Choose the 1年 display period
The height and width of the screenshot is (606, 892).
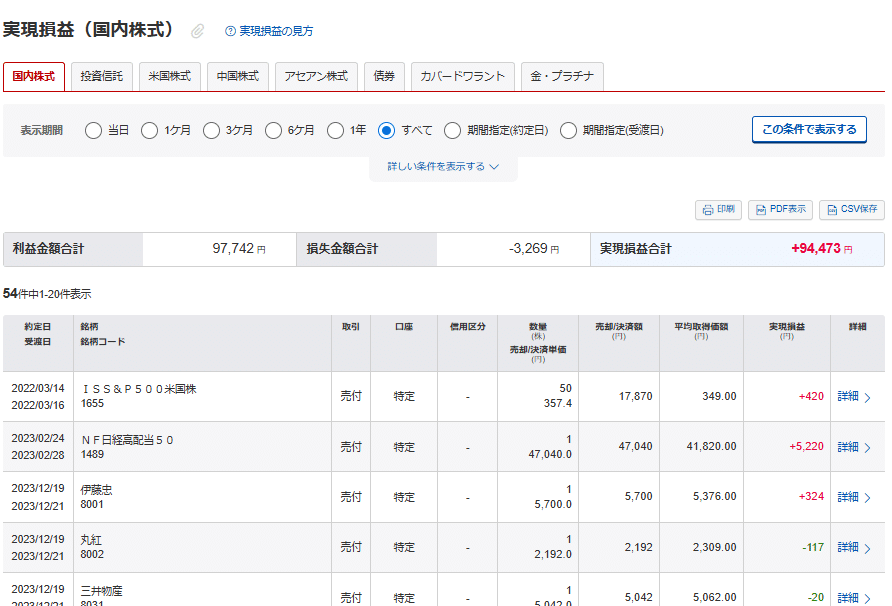click(334, 130)
